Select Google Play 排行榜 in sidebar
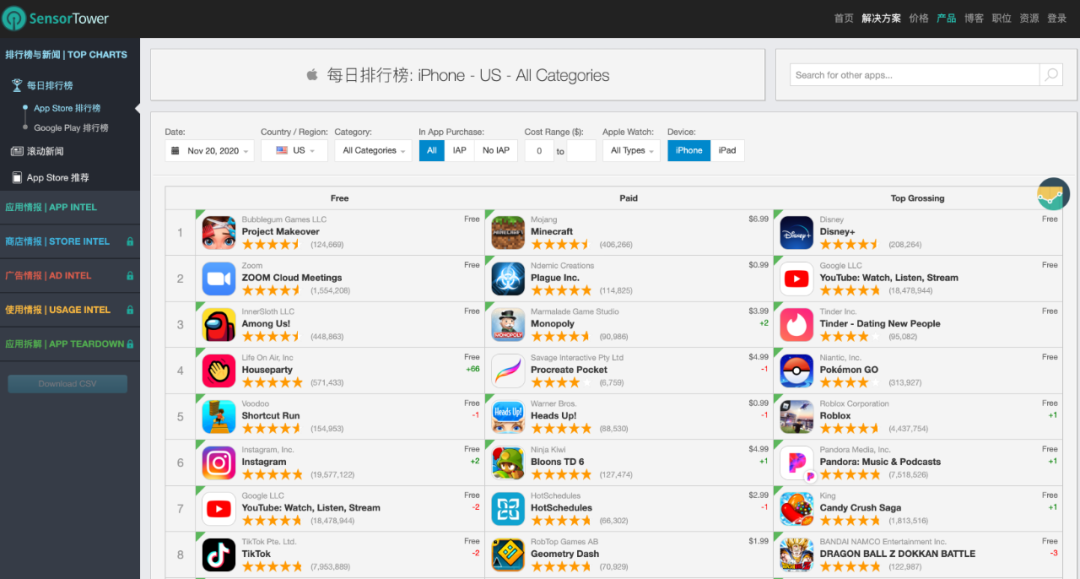This screenshot has width=1080, height=579. click(x=71, y=128)
